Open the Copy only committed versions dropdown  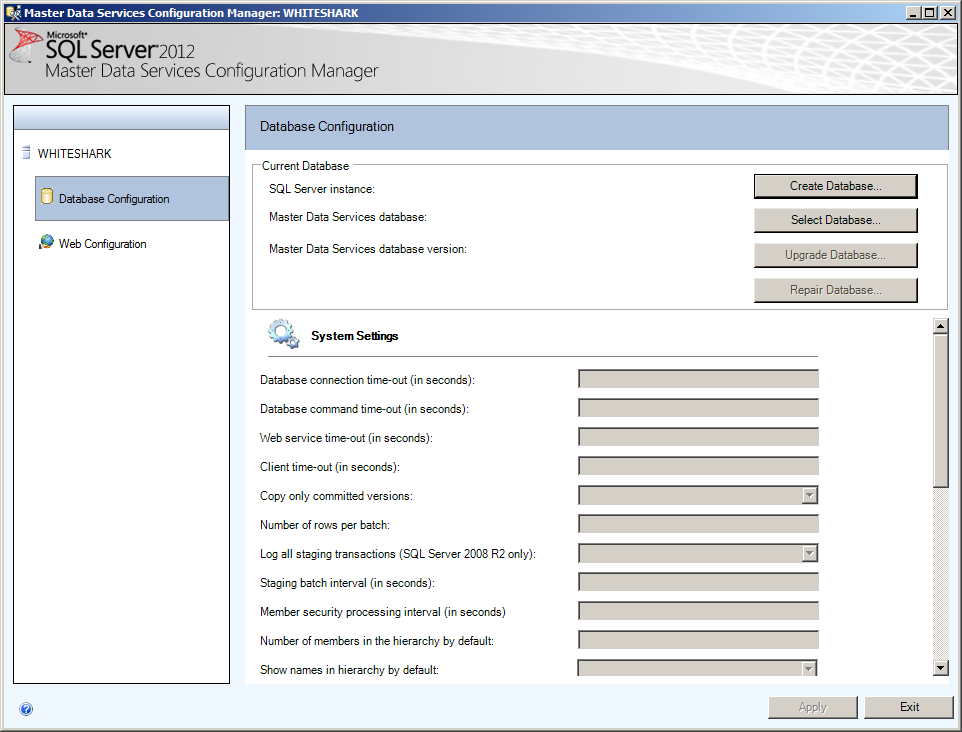[x=810, y=495]
